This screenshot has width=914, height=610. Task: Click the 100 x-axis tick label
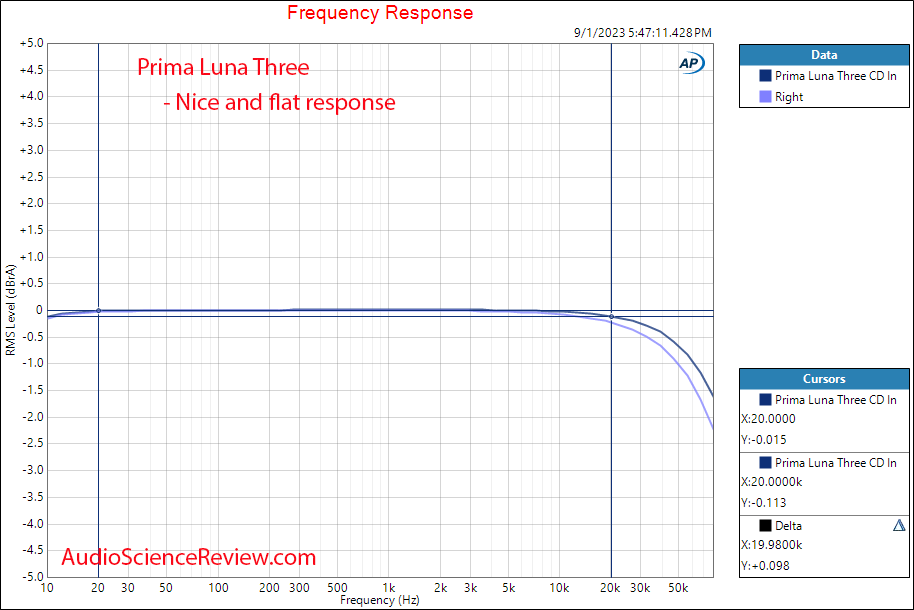click(219, 588)
